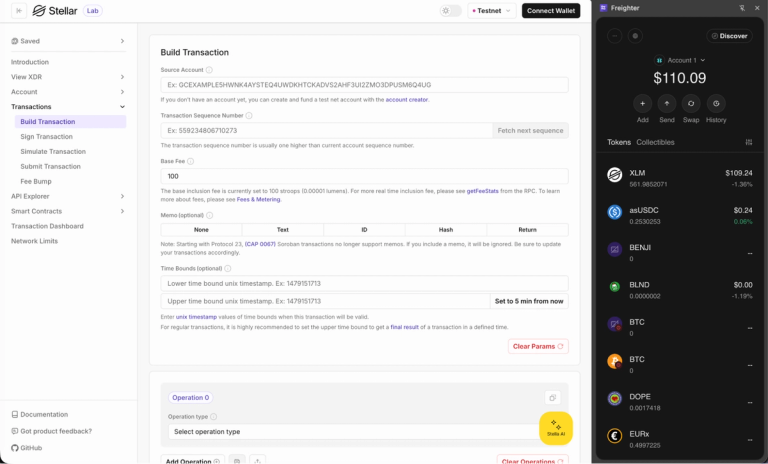
Task: Open Fee Bump page
Action: tap(36, 181)
